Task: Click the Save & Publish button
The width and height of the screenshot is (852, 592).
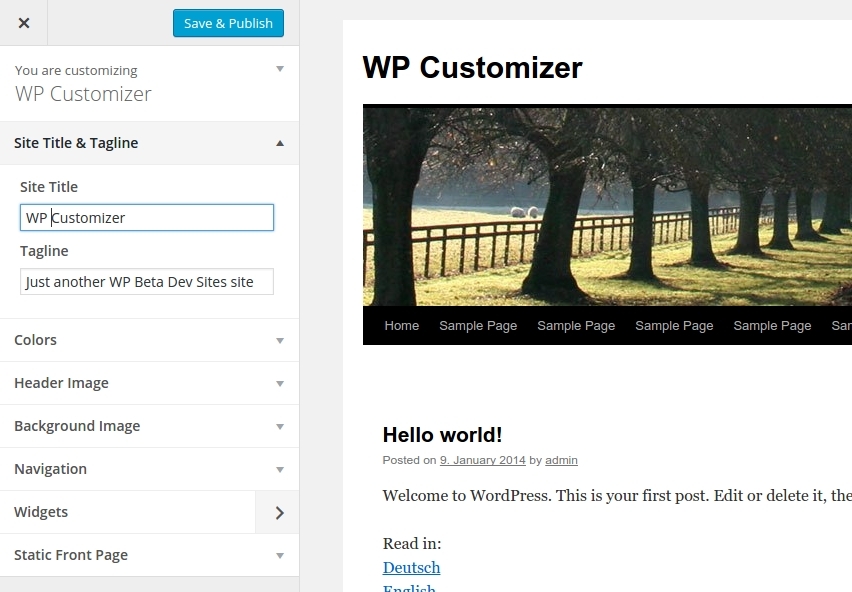Action: [x=228, y=23]
